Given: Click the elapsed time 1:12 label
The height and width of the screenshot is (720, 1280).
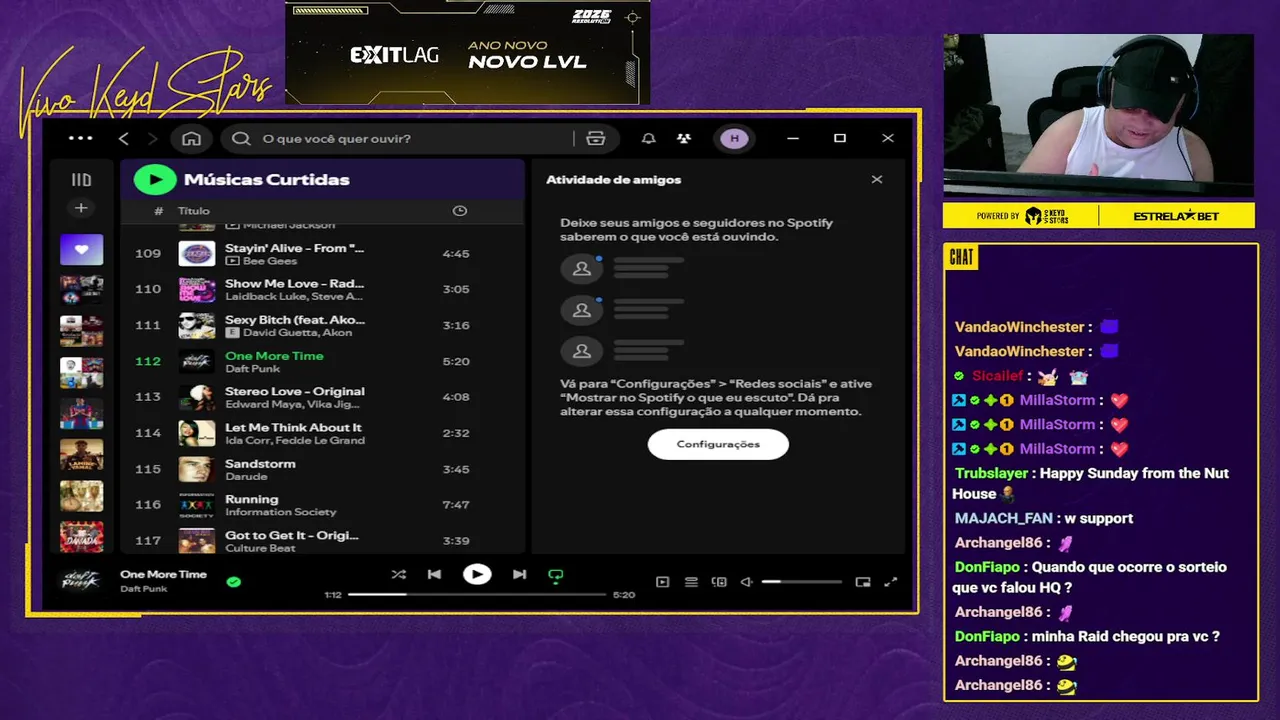Looking at the screenshot, I should (333, 595).
